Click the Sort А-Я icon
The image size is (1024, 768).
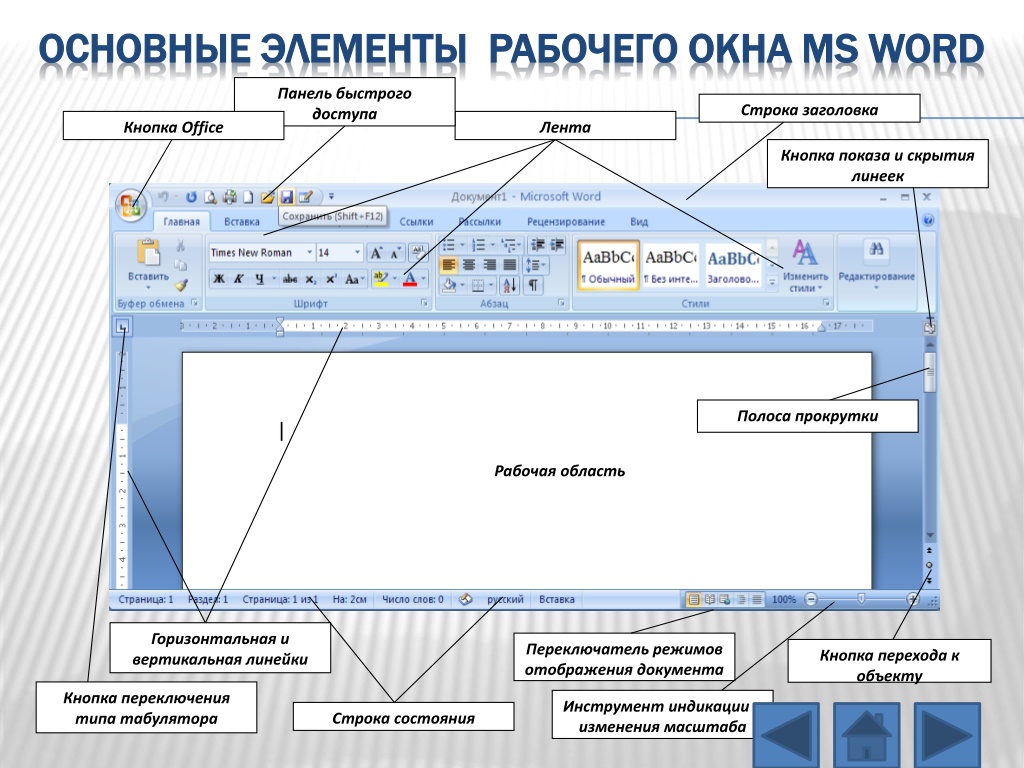509,285
